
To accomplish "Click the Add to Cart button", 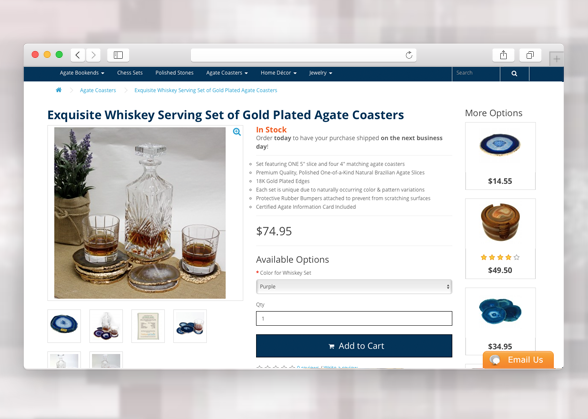I will (354, 346).
